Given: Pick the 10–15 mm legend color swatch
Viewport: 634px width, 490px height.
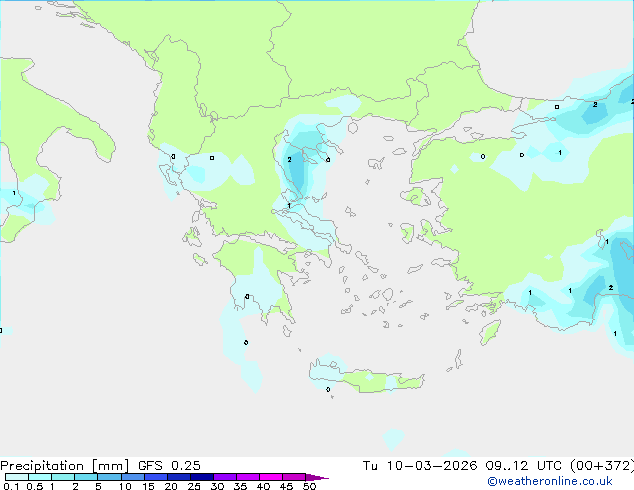Looking at the screenshot, I should (x=132, y=477).
